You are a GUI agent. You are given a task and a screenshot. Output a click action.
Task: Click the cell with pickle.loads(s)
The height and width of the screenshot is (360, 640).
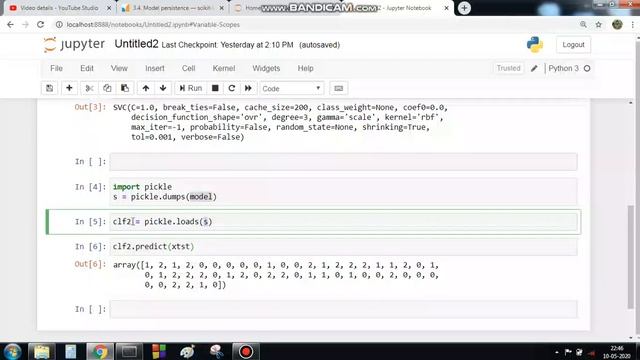343,222
